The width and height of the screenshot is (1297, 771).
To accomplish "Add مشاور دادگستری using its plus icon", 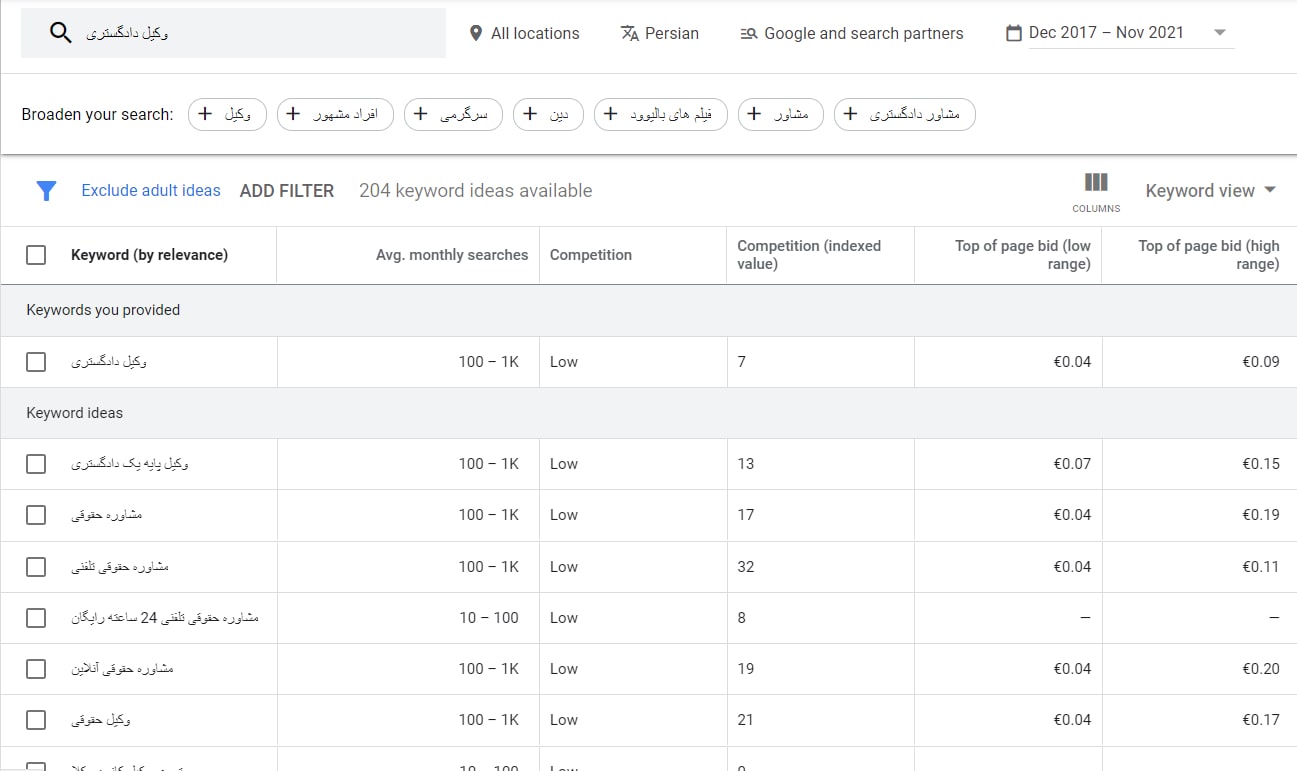I will click(850, 114).
